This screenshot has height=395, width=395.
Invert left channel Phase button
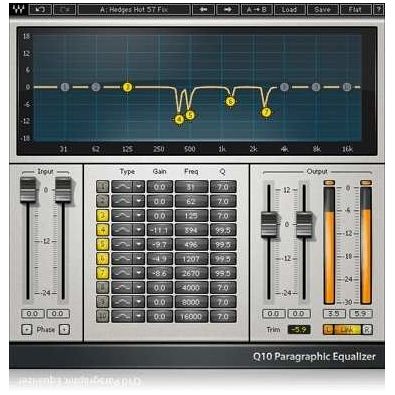click(27, 330)
